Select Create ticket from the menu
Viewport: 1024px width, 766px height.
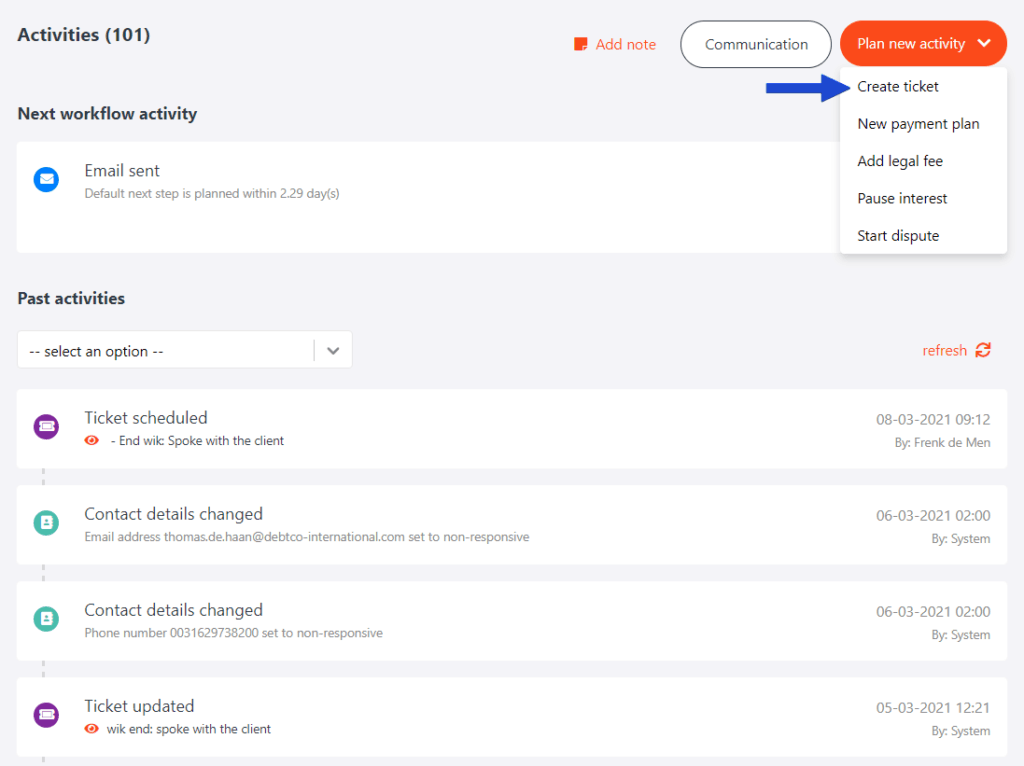coord(898,87)
